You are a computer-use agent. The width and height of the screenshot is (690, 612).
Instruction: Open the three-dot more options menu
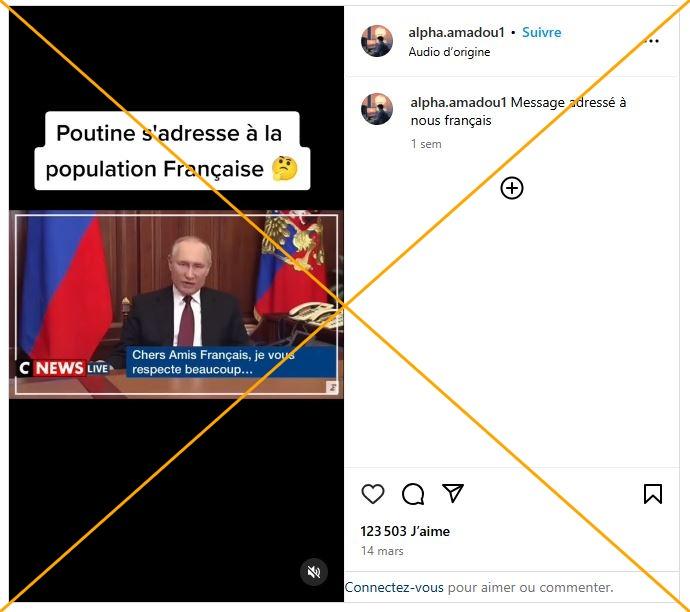(x=652, y=41)
